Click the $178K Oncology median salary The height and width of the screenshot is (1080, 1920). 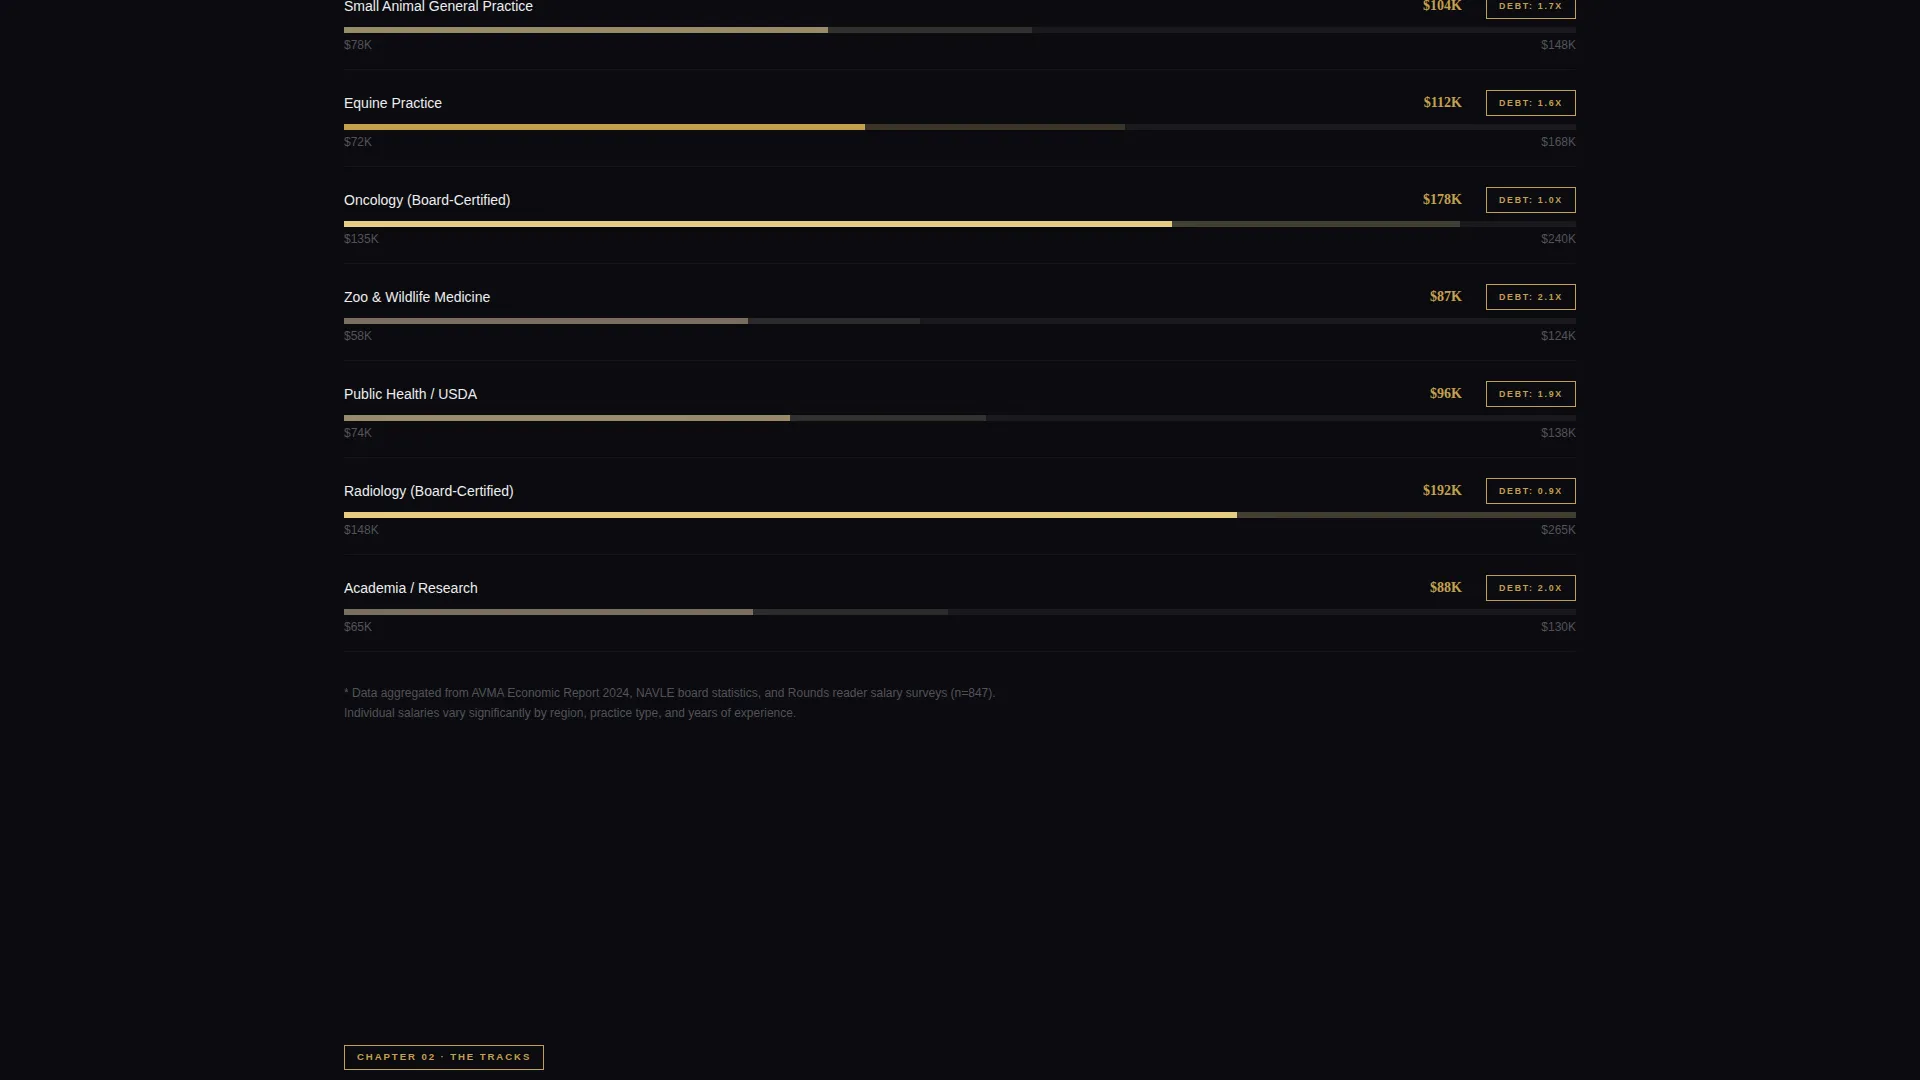[x=1442, y=200]
